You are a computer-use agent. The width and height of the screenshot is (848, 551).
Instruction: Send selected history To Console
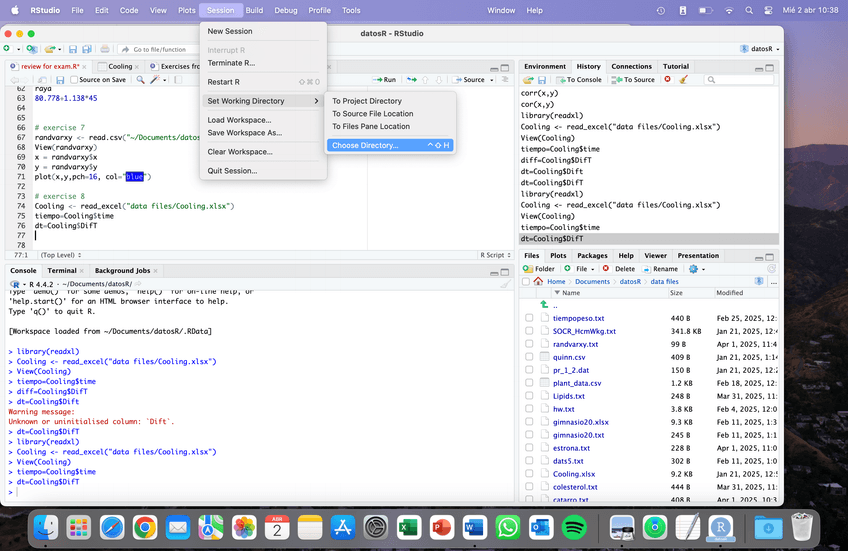point(580,79)
